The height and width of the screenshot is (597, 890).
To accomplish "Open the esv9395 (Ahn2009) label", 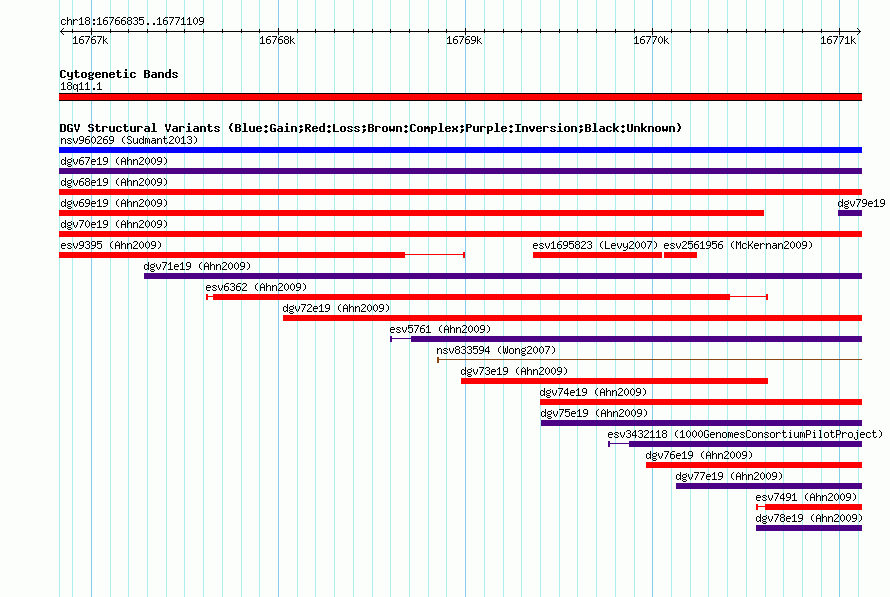I will (x=111, y=245).
